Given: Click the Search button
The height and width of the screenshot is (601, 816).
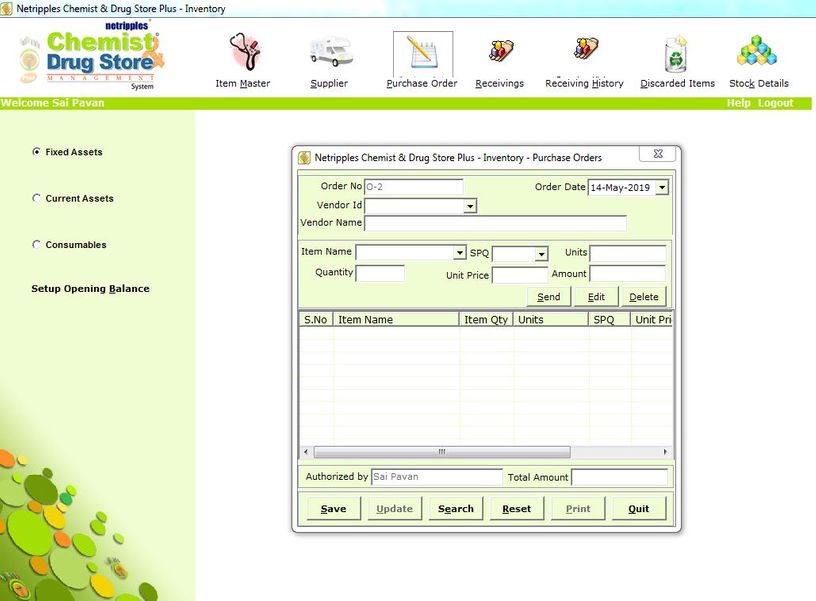Looking at the screenshot, I should 456,508.
